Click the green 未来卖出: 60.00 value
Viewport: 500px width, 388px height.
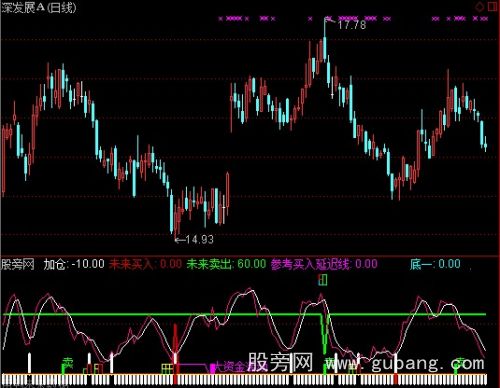(x=226, y=264)
